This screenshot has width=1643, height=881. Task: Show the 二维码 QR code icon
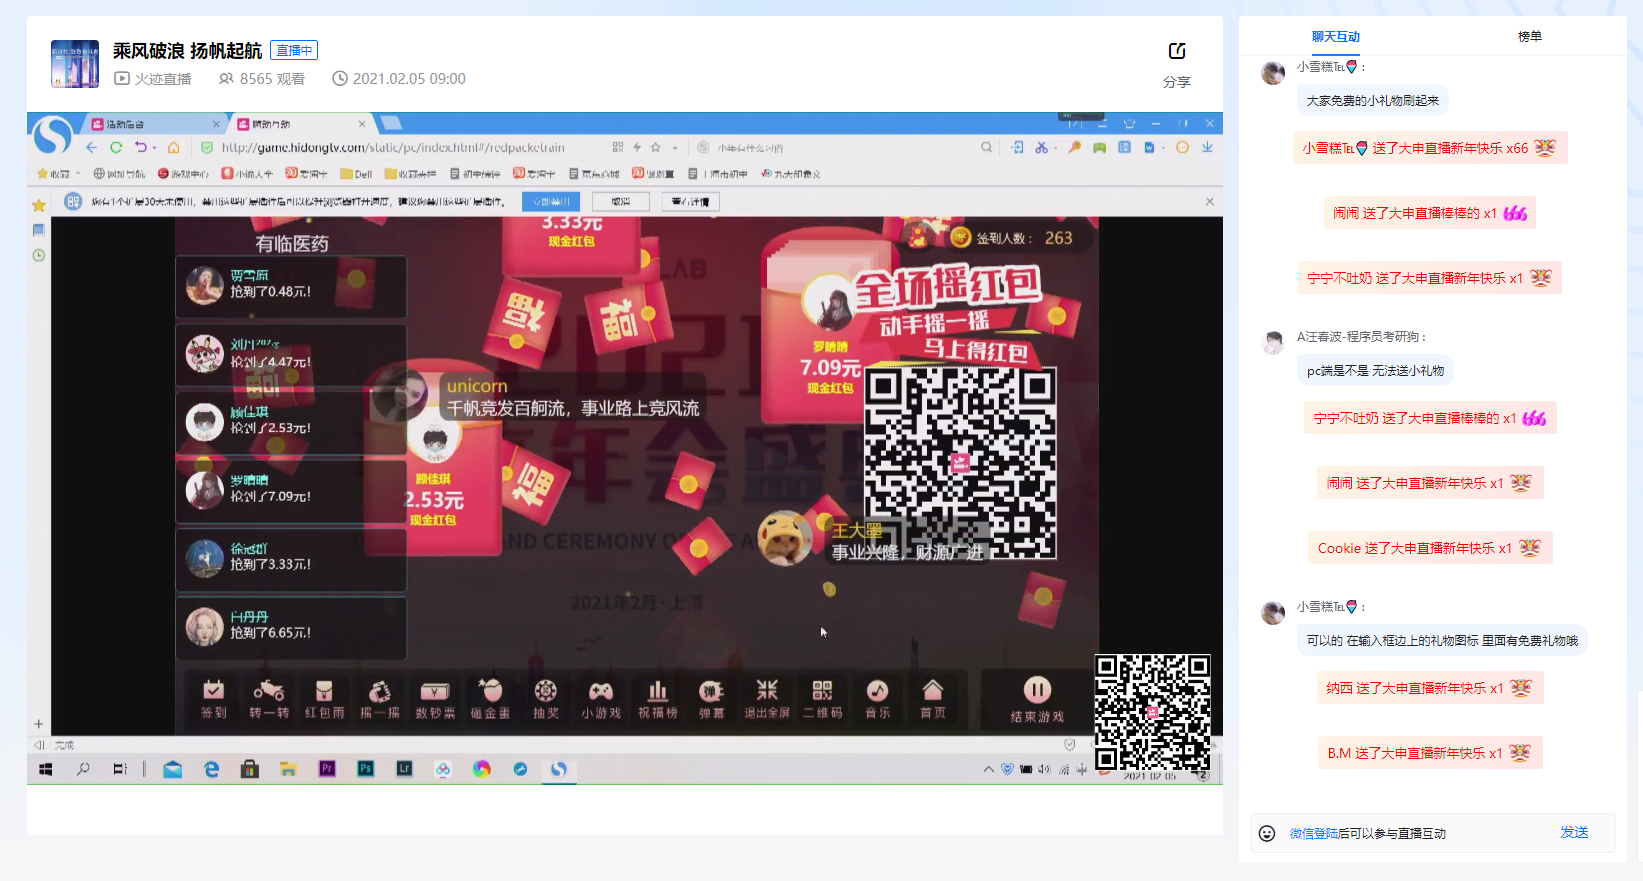pyautogui.click(x=822, y=699)
